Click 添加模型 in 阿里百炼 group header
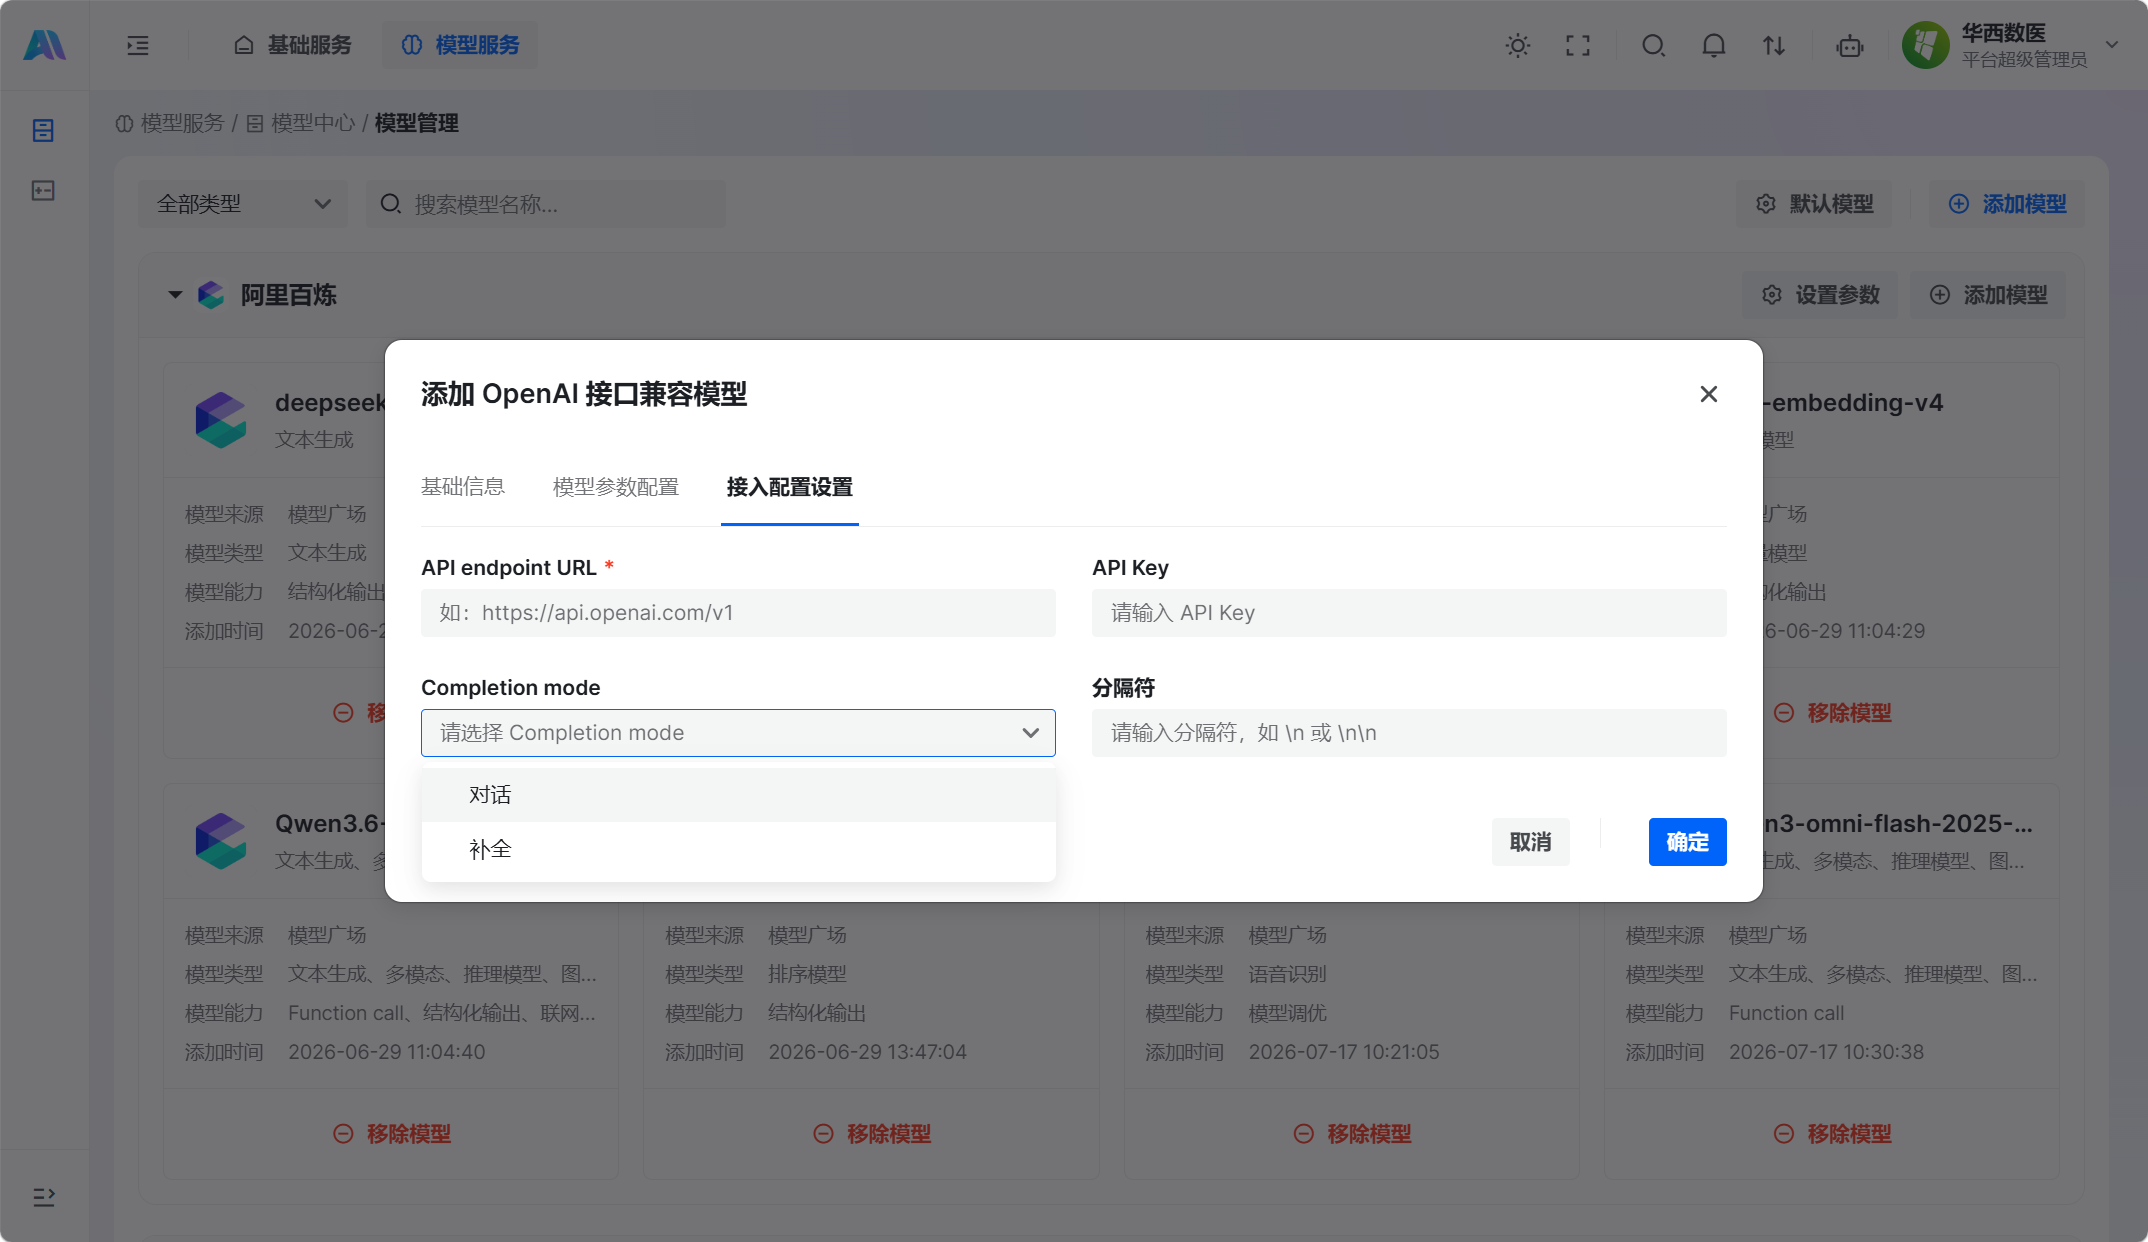 pyautogui.click(x=1989, y=295)
